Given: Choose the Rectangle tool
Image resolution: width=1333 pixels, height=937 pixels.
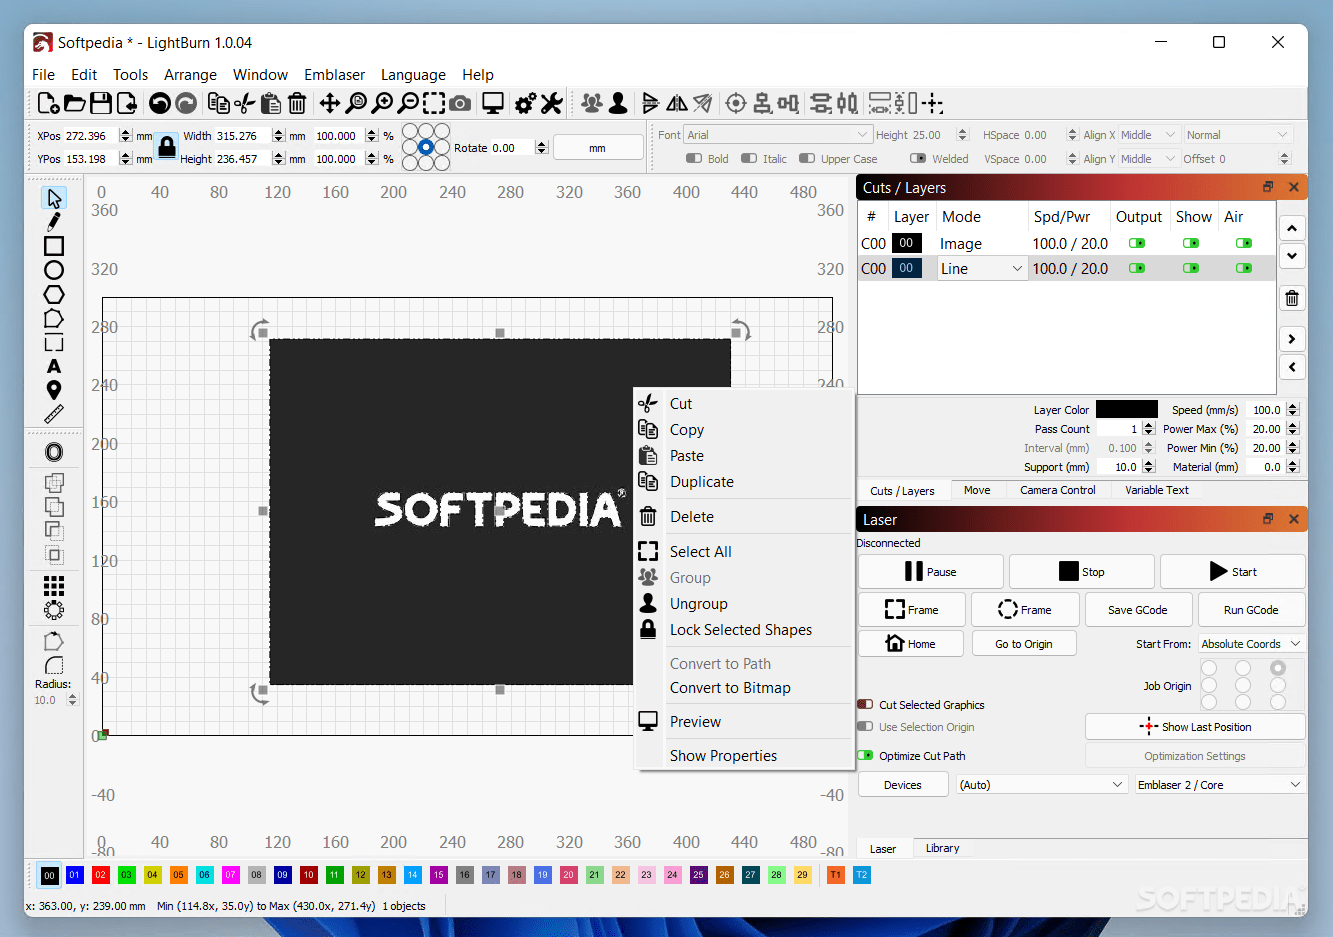Looking at the screenshot, I should tap(53, 246).
